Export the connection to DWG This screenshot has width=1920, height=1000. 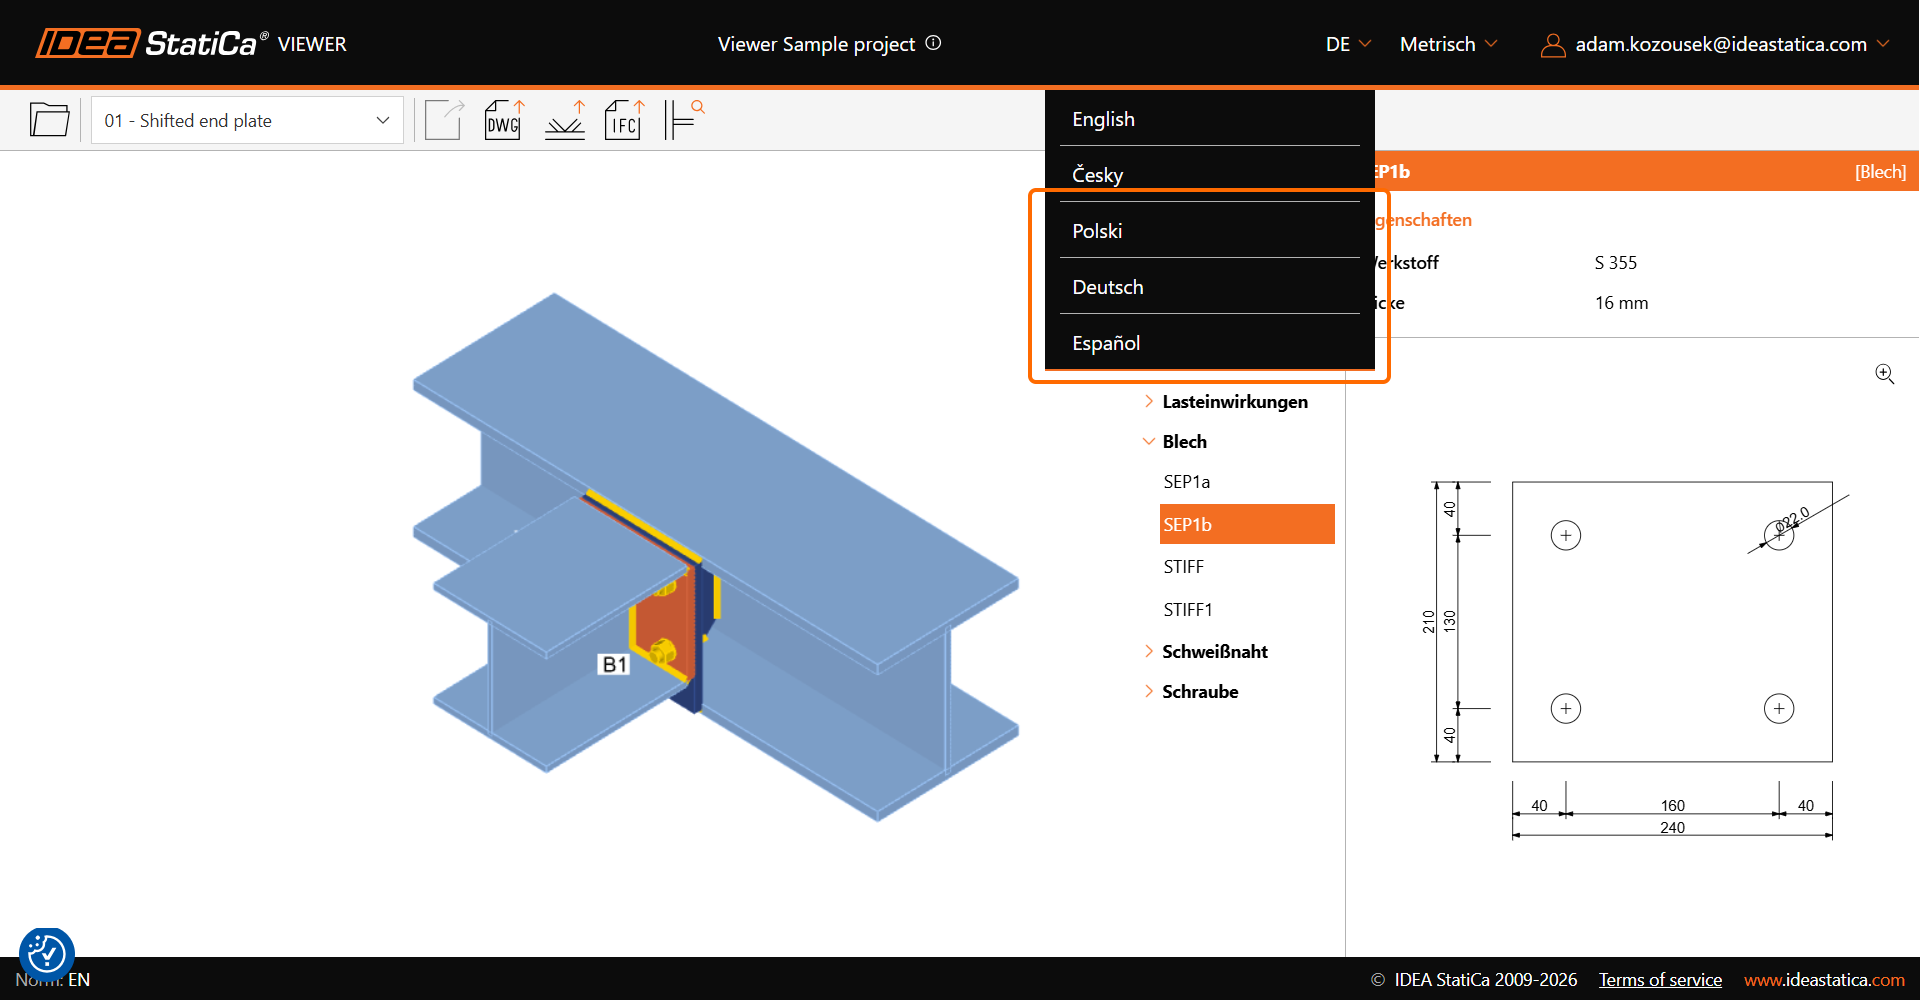(x=503, y=120)
